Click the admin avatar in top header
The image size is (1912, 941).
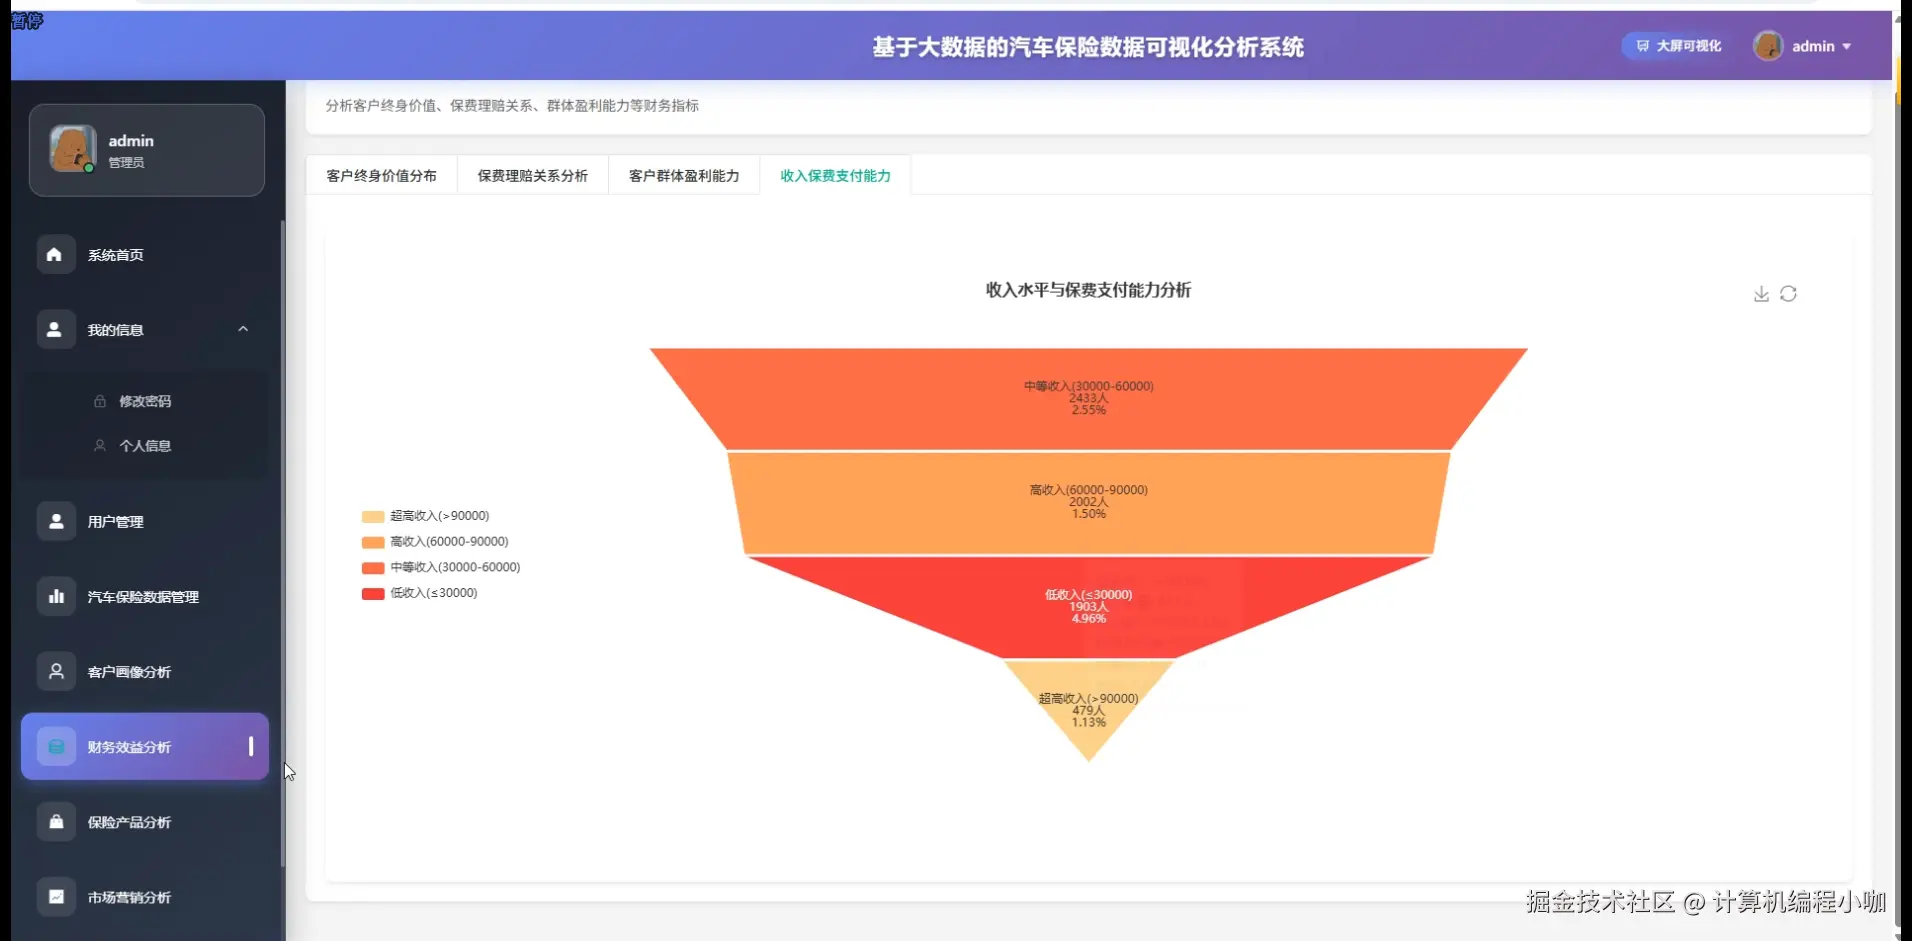coord(1768,46)
